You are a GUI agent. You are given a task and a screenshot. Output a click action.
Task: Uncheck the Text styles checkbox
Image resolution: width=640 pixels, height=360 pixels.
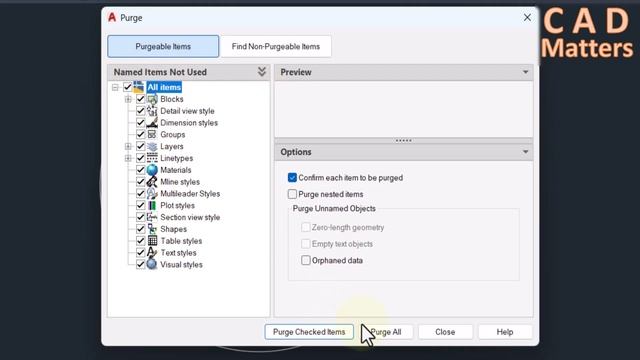click(x=140, y=253)
